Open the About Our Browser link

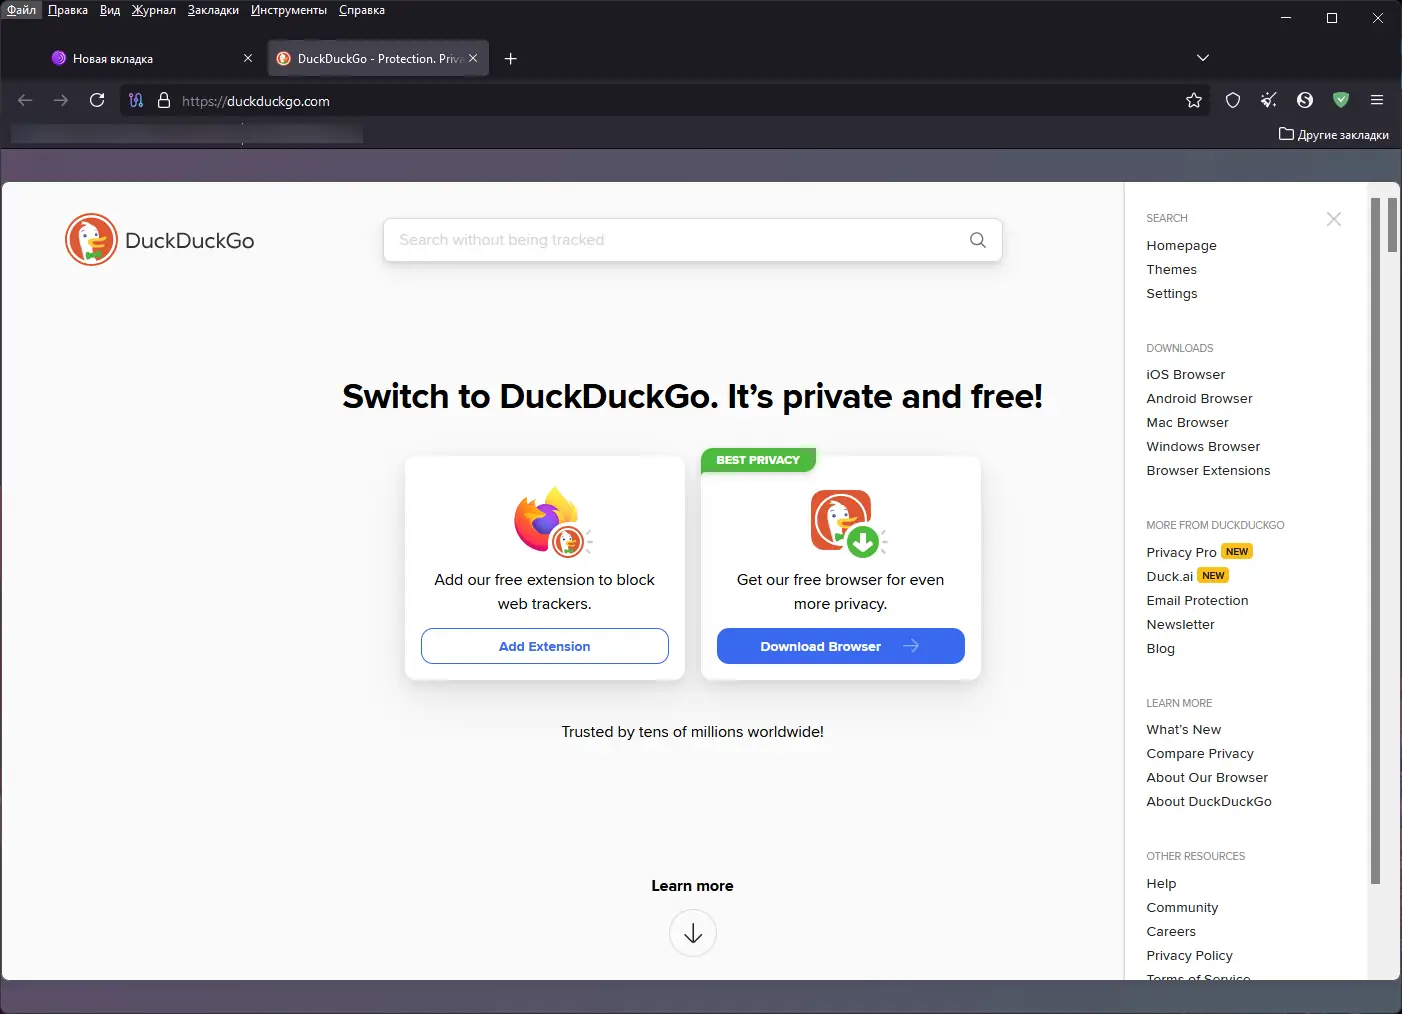1207,777
